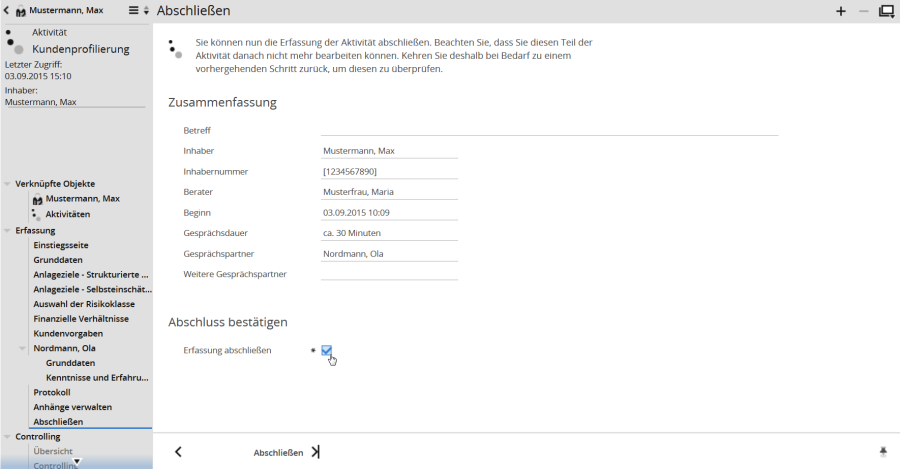Click the previous-step arrow in the bottom bar

[x=178, y=452]
